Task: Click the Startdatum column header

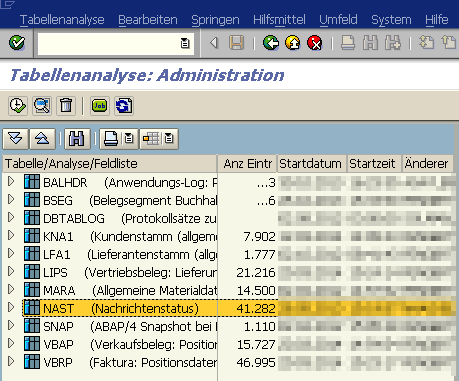Action: pos(311,164)
